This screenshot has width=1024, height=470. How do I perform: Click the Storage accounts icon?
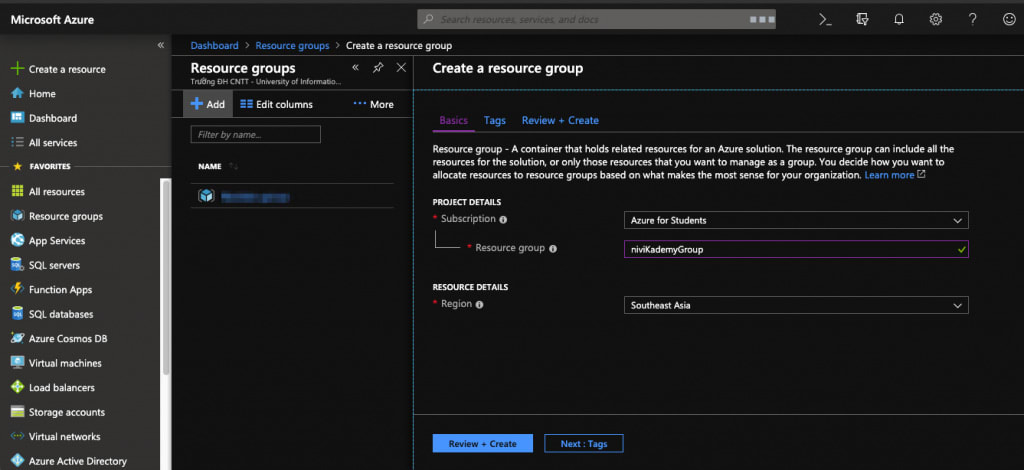[18, 412]
